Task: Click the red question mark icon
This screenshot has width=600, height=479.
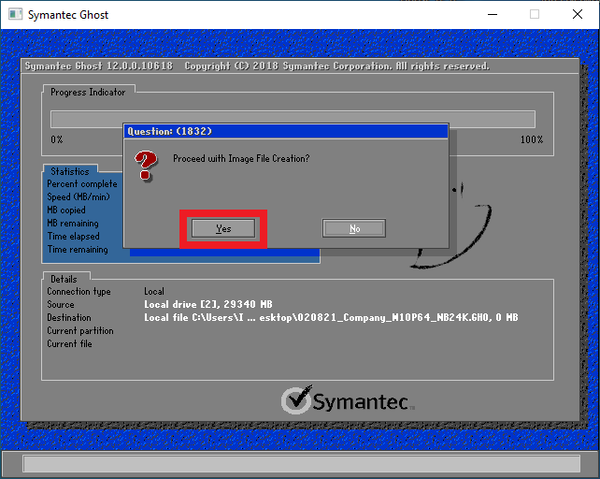Action: point(145,165)
